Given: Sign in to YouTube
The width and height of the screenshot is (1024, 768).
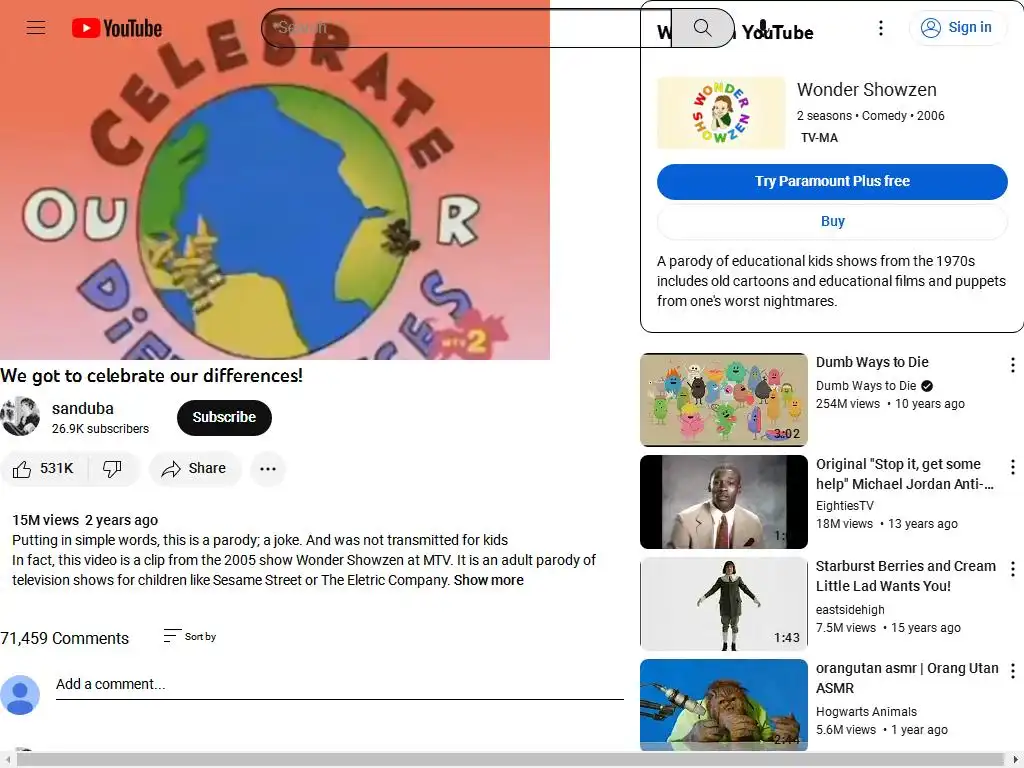Looking at the screenshot, I should click(x=957, y=27).
